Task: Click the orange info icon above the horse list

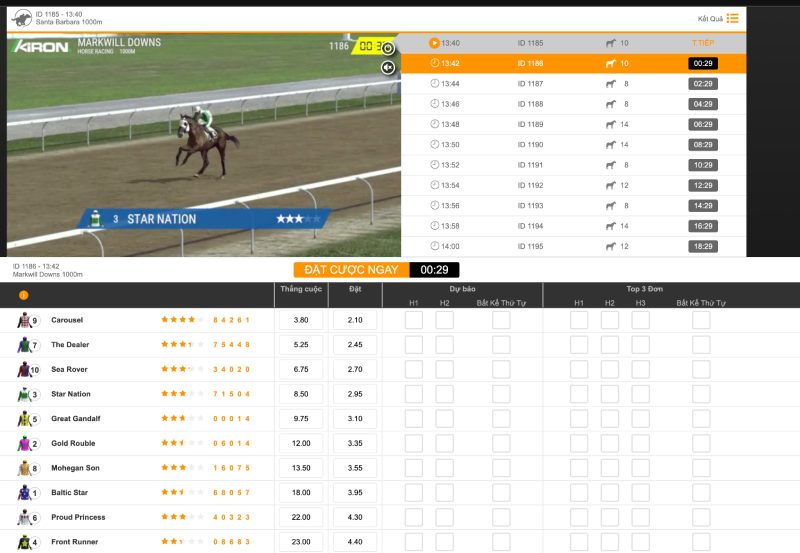Action: pyautogui.click(x=24, y=295)
